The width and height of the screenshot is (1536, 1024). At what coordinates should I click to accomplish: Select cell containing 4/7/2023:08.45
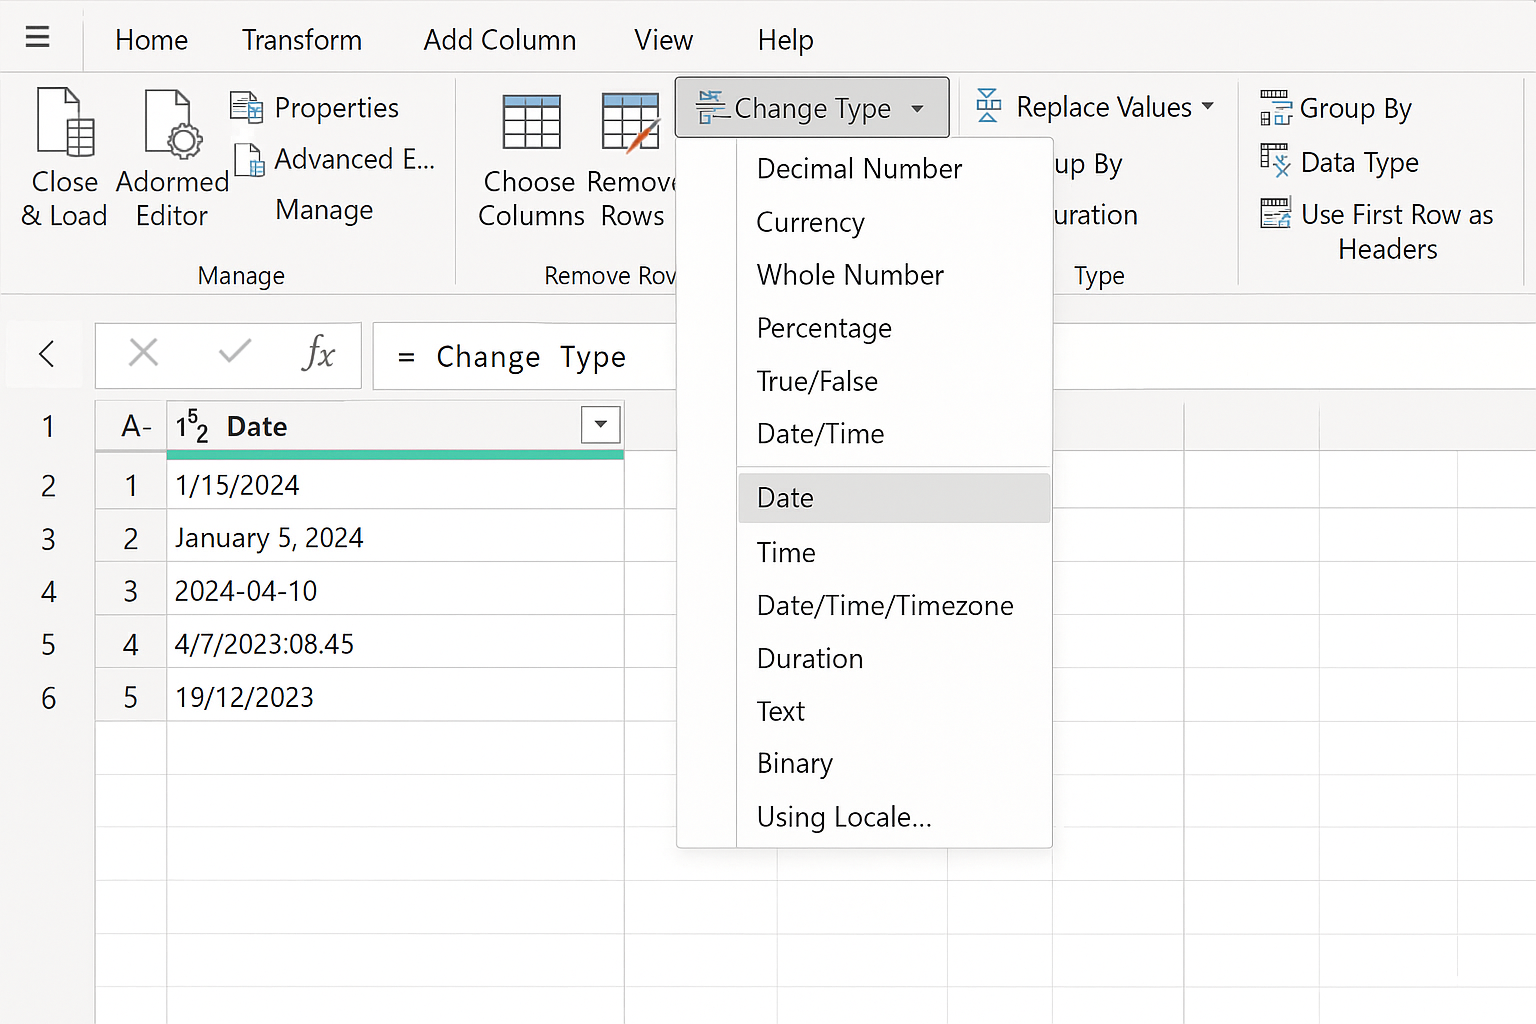pos(395,644)
